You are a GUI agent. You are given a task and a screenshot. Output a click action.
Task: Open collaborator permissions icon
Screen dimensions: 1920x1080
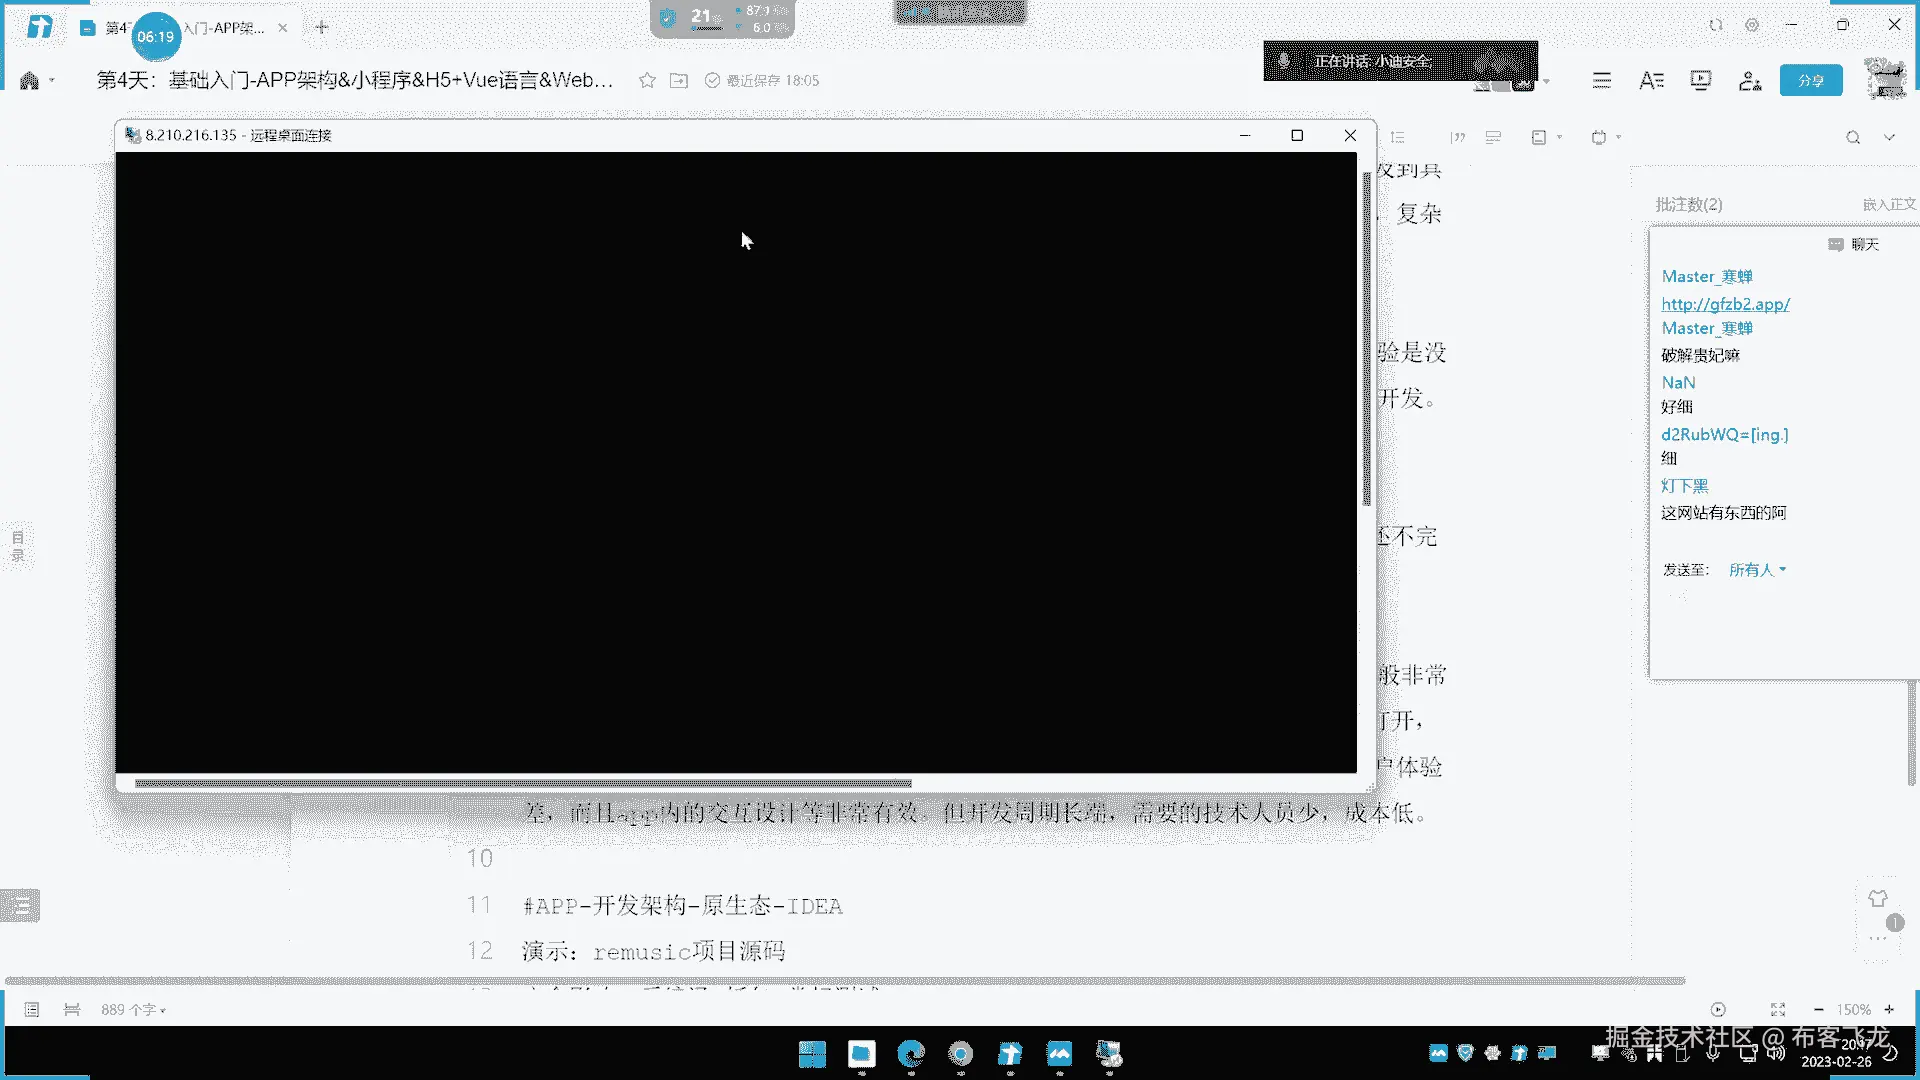click(1749, 80)
